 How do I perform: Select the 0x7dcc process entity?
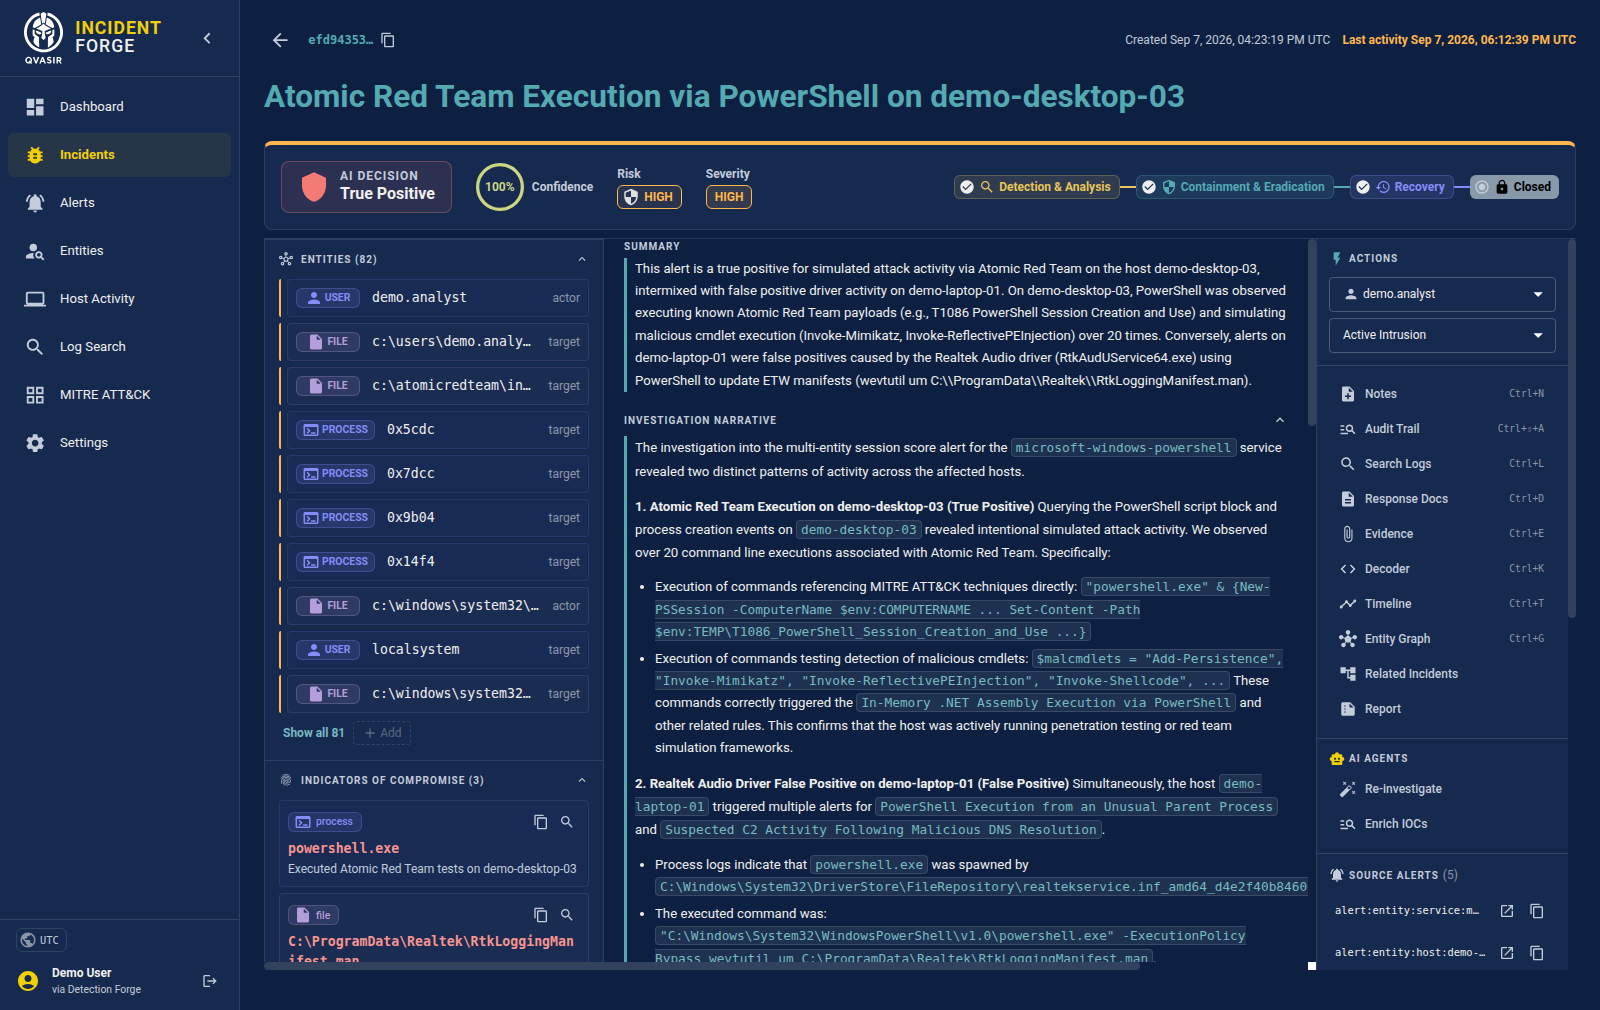point(438,474)
